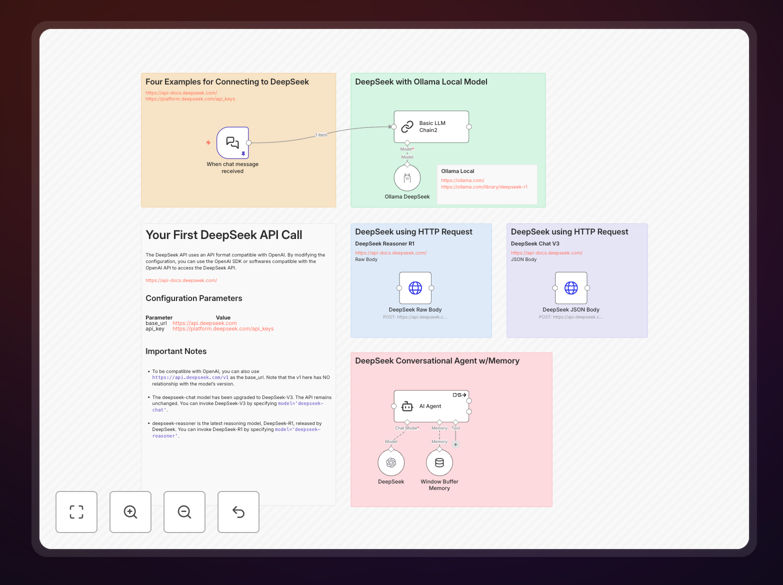Click the JSON Body label text

coord(523,259)
